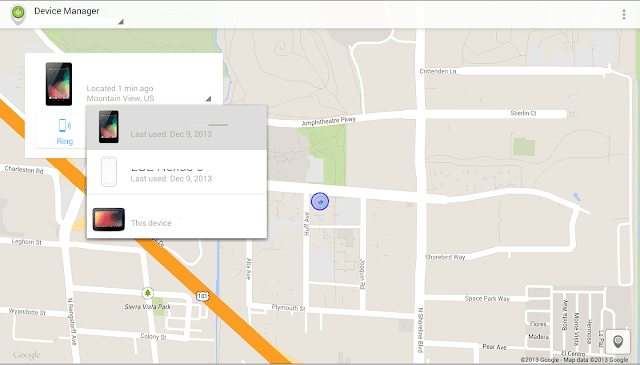Click the white phone outline thumbnail
Viewport: 640px width, 365px height.
(109, 172)
